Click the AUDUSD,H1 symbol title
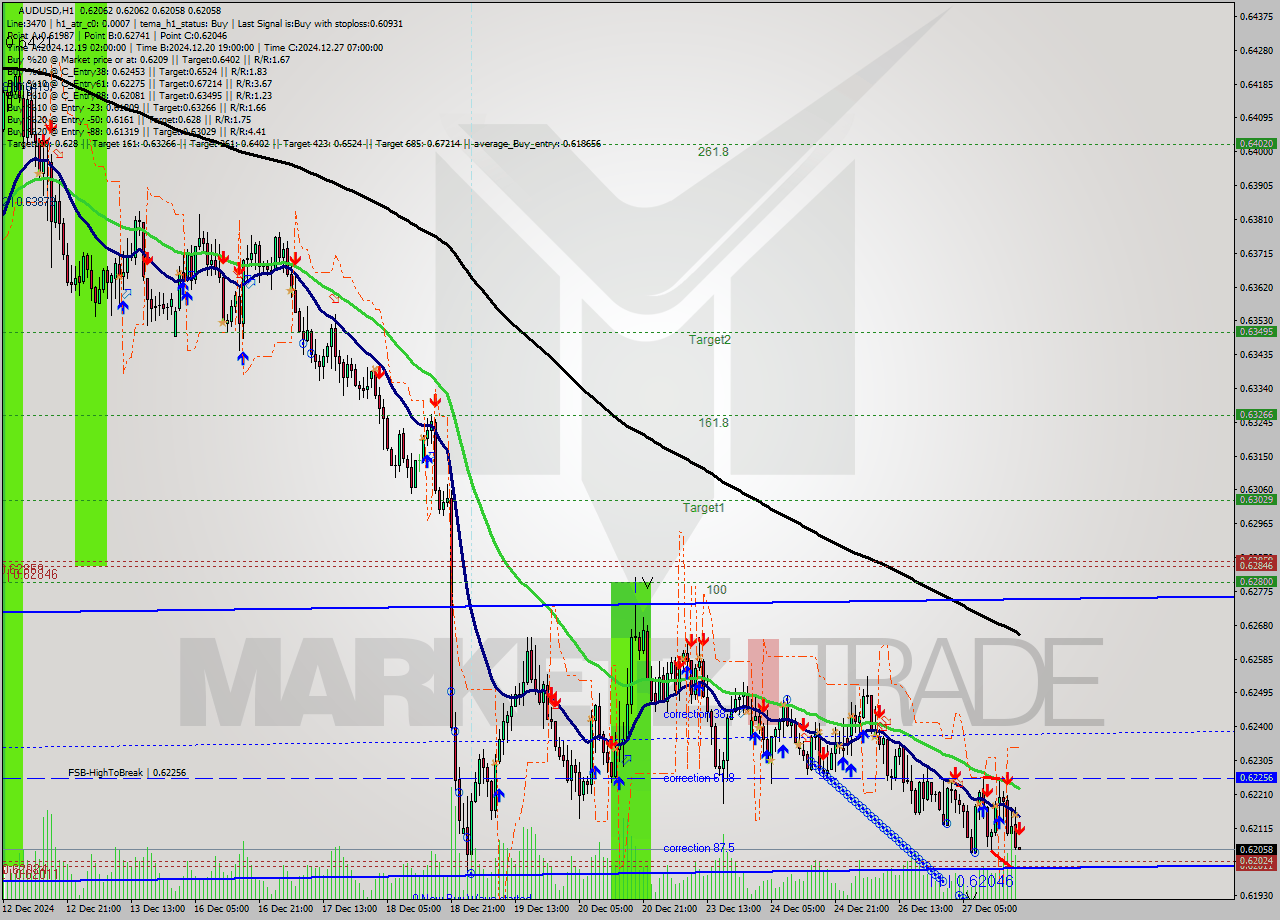 click(45, 9)
